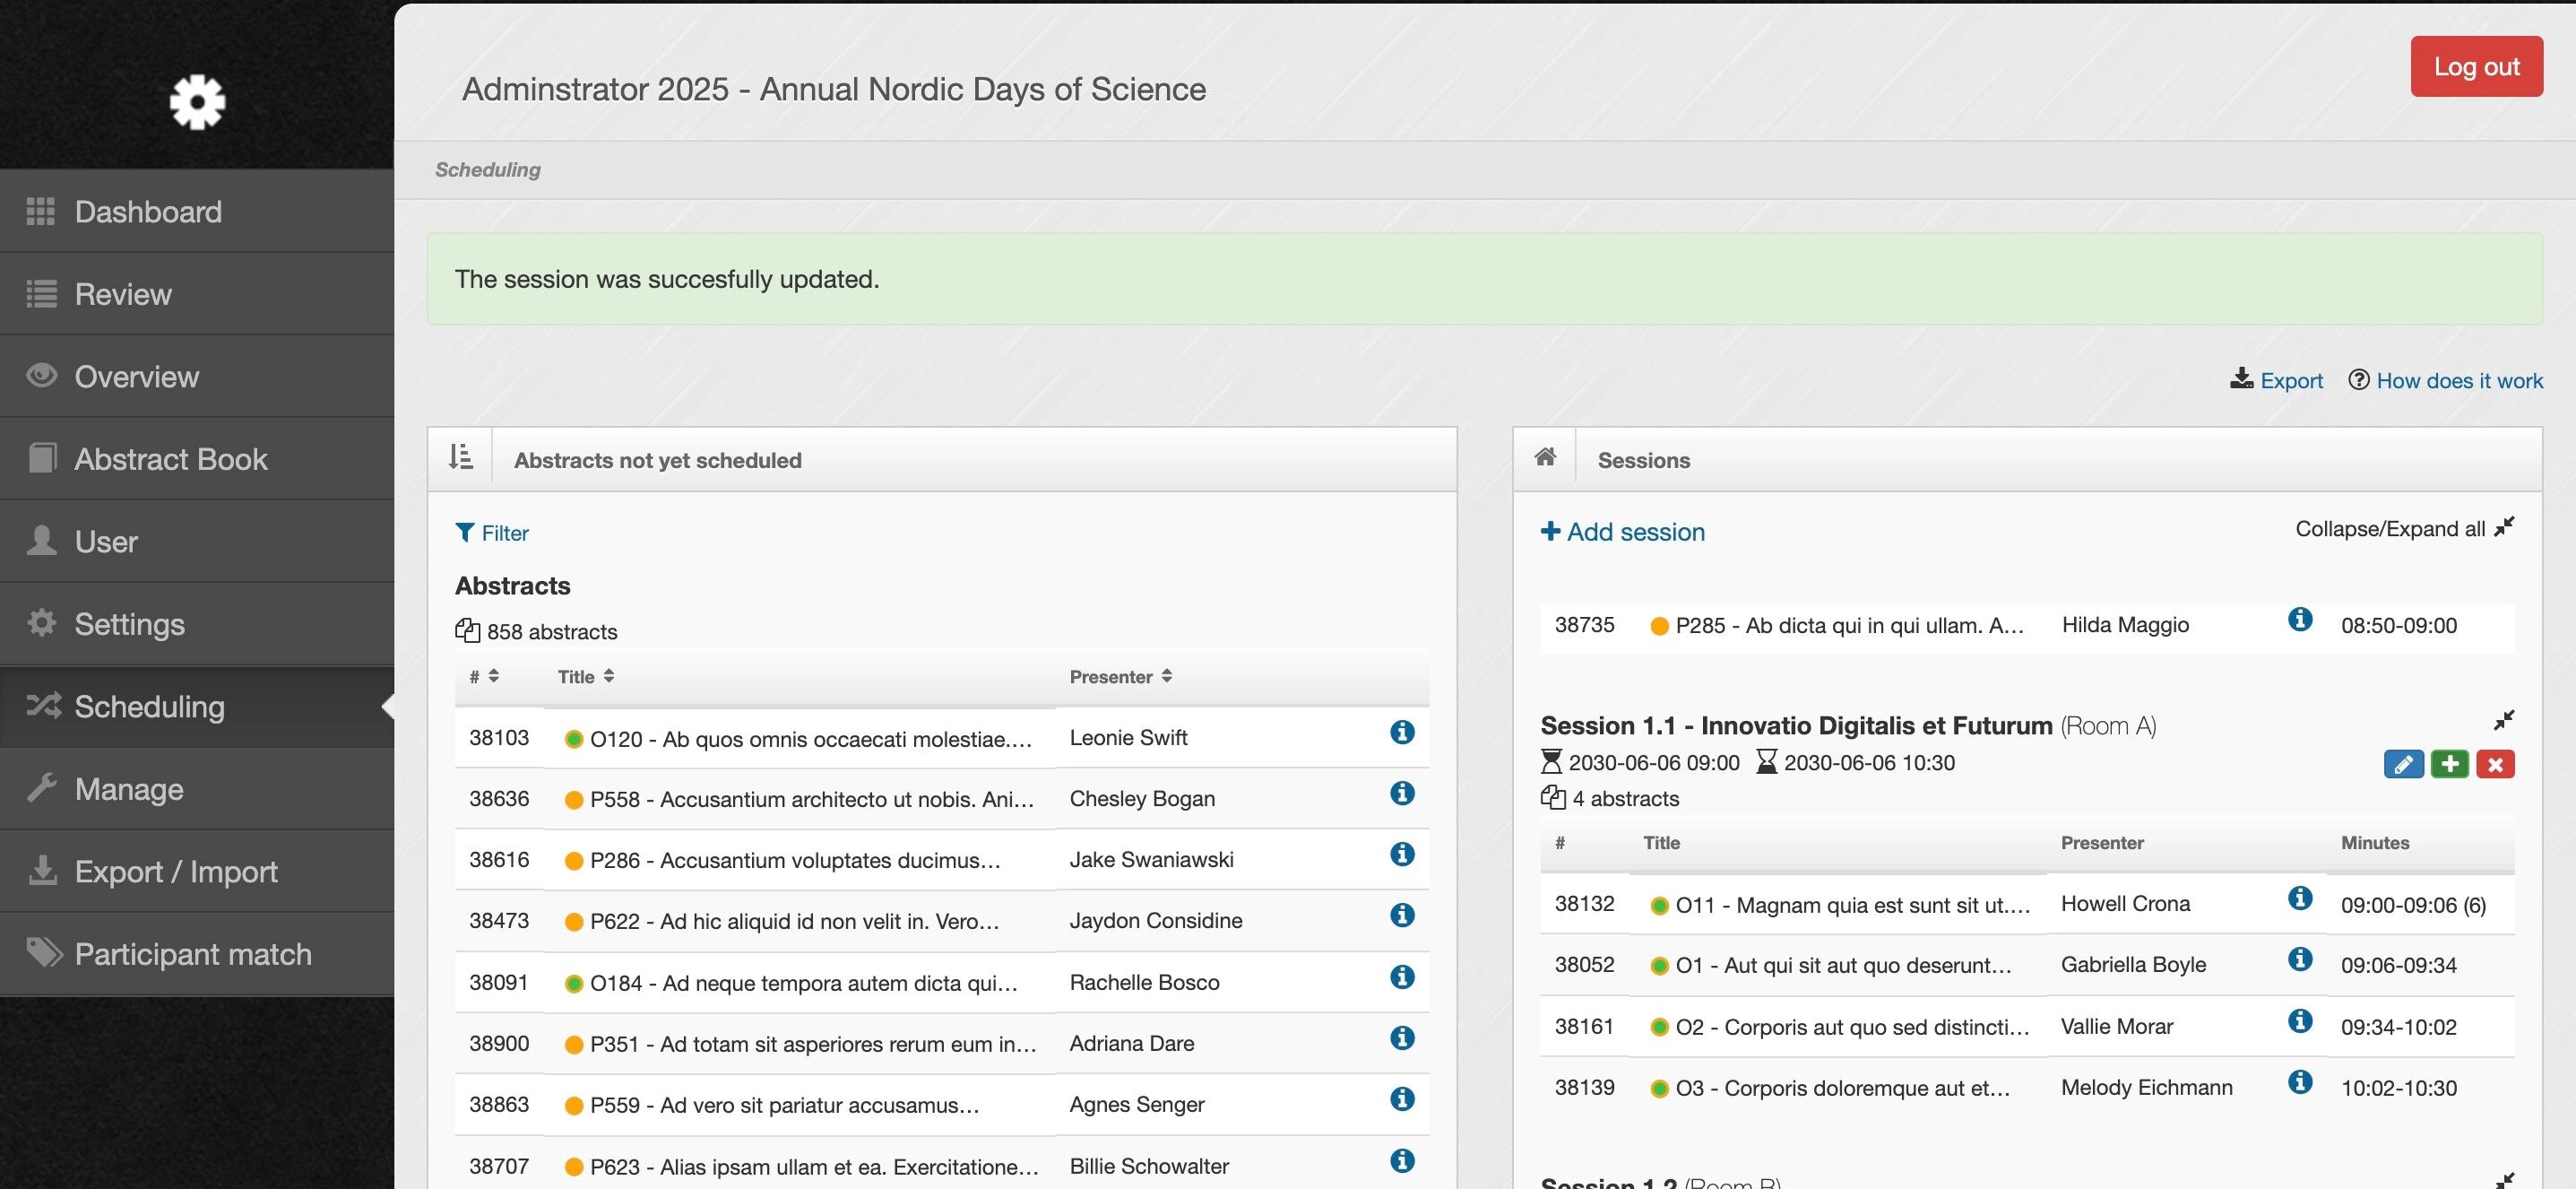The image size is (2576, 1189).
Task: Show info for Hilda Maggio P285 abstract
Action: tap(2300, 620)
